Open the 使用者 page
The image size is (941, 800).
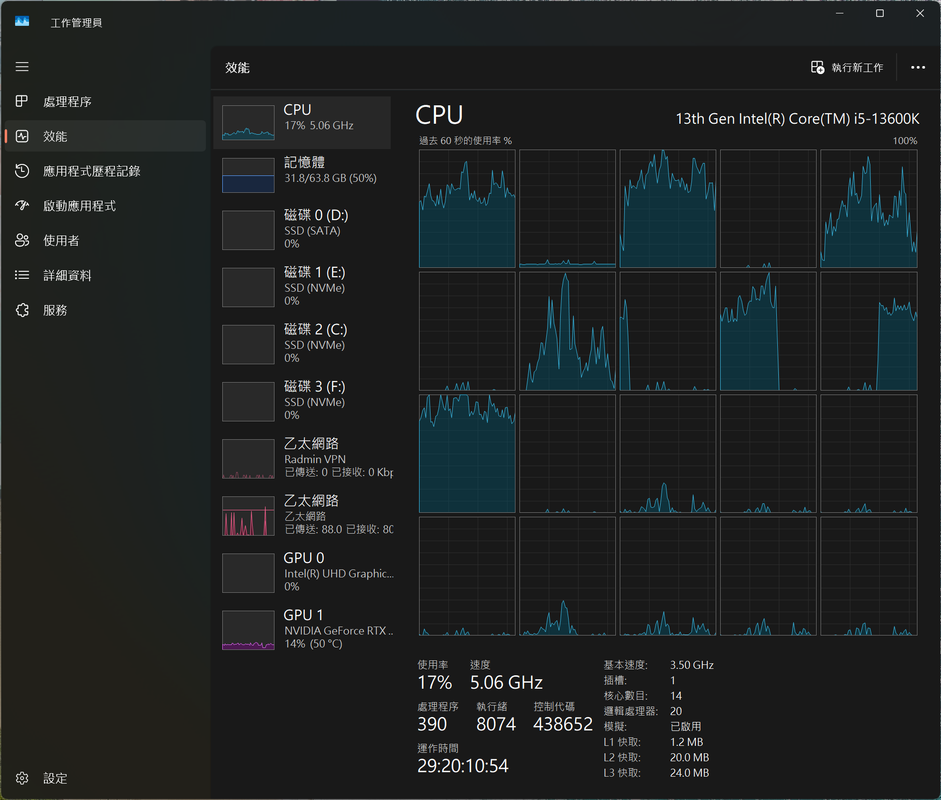tap(104, 241)
